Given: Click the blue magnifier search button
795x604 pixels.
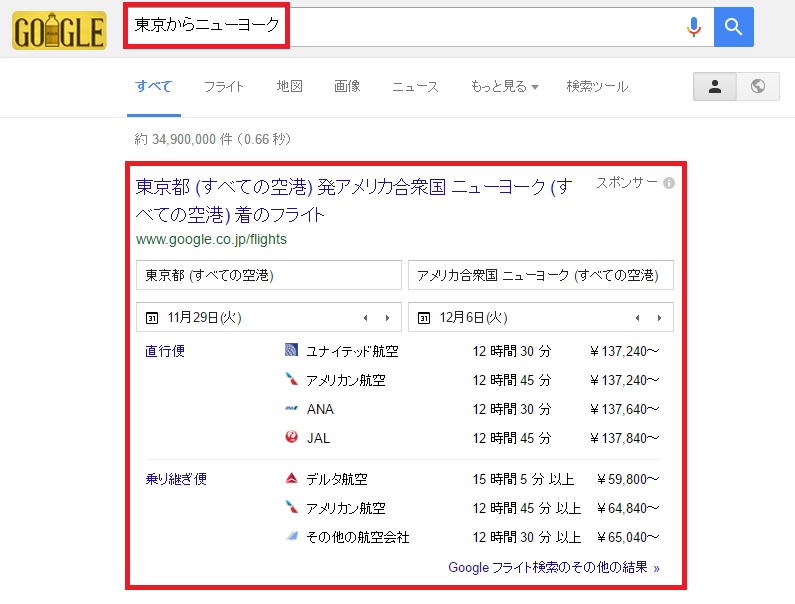Looking at the screenshot, I should 734,27.
